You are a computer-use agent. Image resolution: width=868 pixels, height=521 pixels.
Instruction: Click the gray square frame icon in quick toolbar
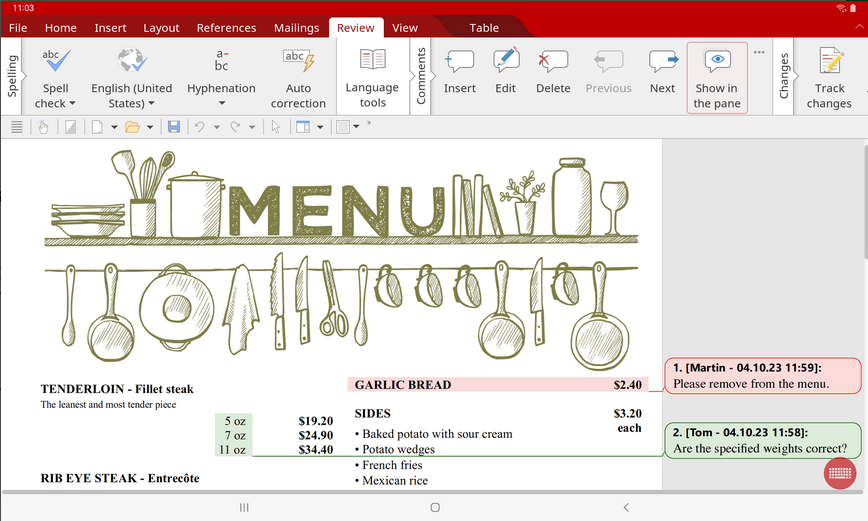[x=343, y=127]
